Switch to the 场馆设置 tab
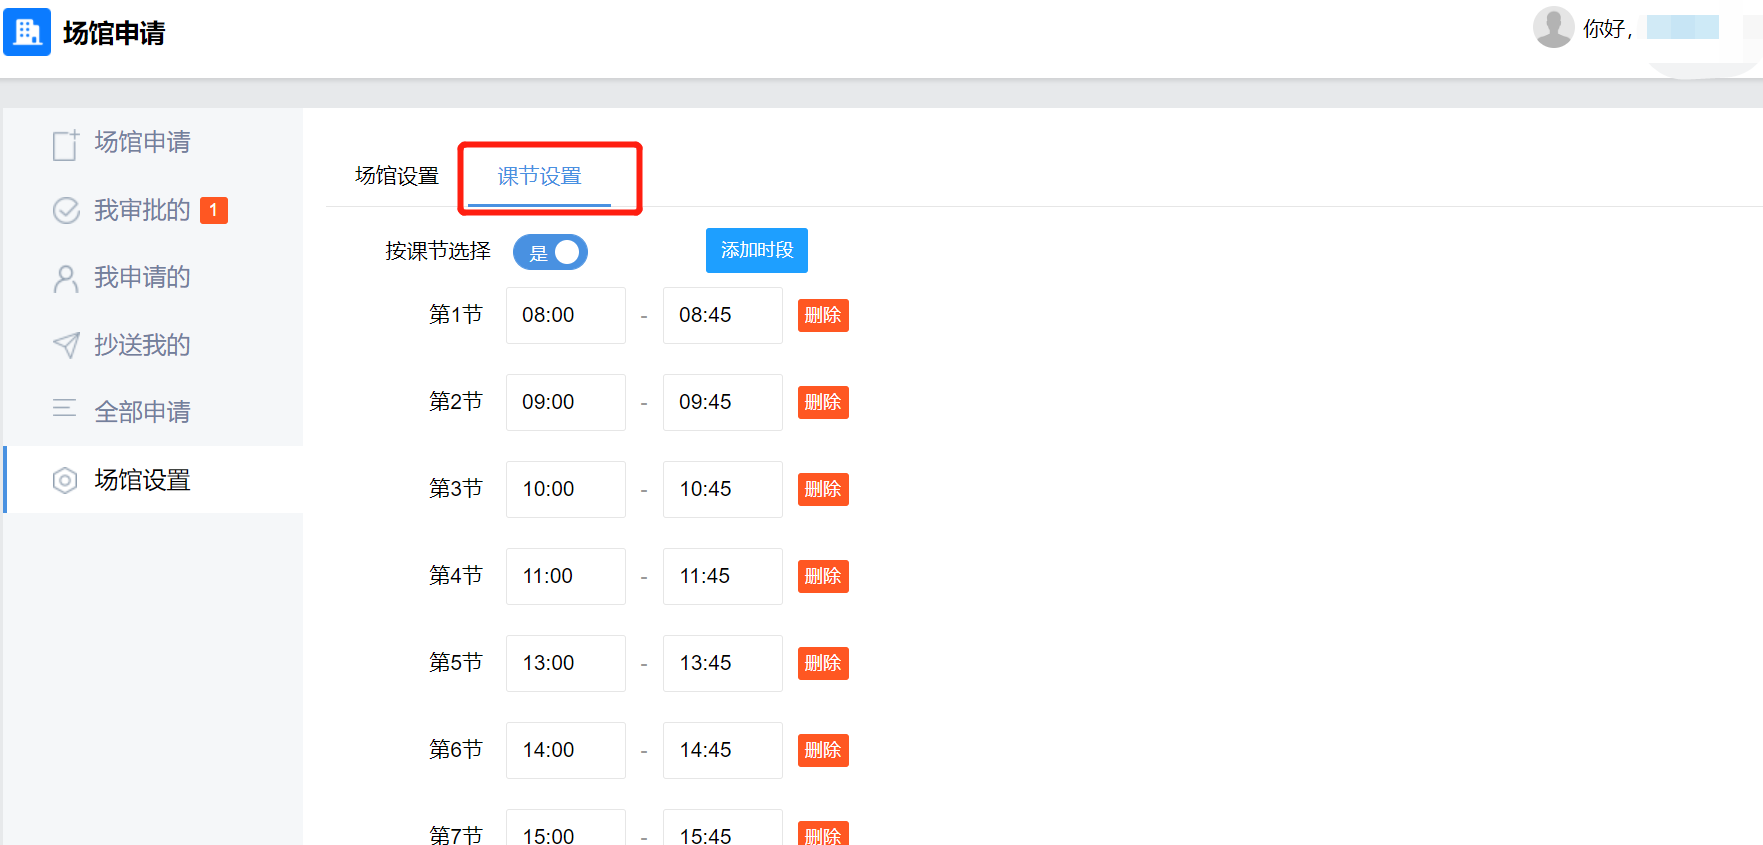Screen dimensions: 1763x845 397,176
